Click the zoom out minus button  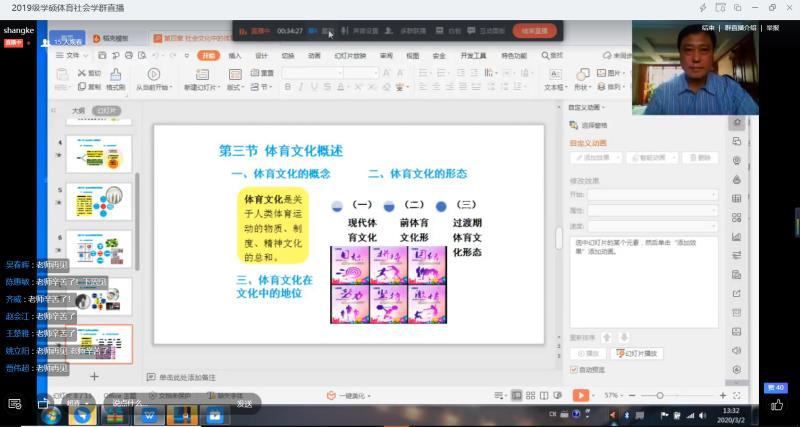pos(632,395)
